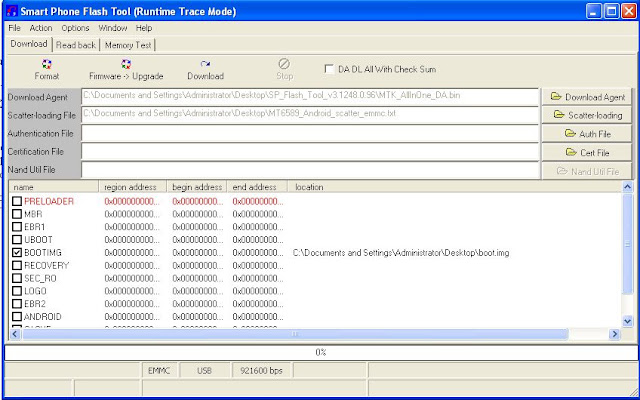
Task: Open the Options menu
Action: point(75,28)
